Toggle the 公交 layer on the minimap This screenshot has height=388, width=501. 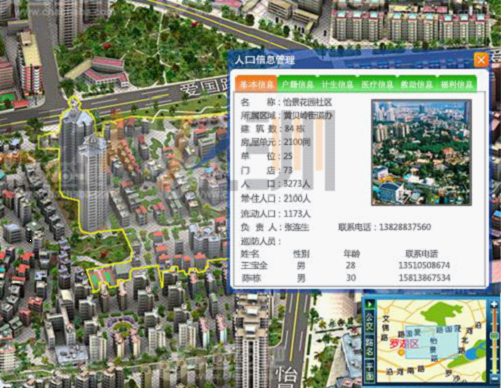(x=369, y=321)
